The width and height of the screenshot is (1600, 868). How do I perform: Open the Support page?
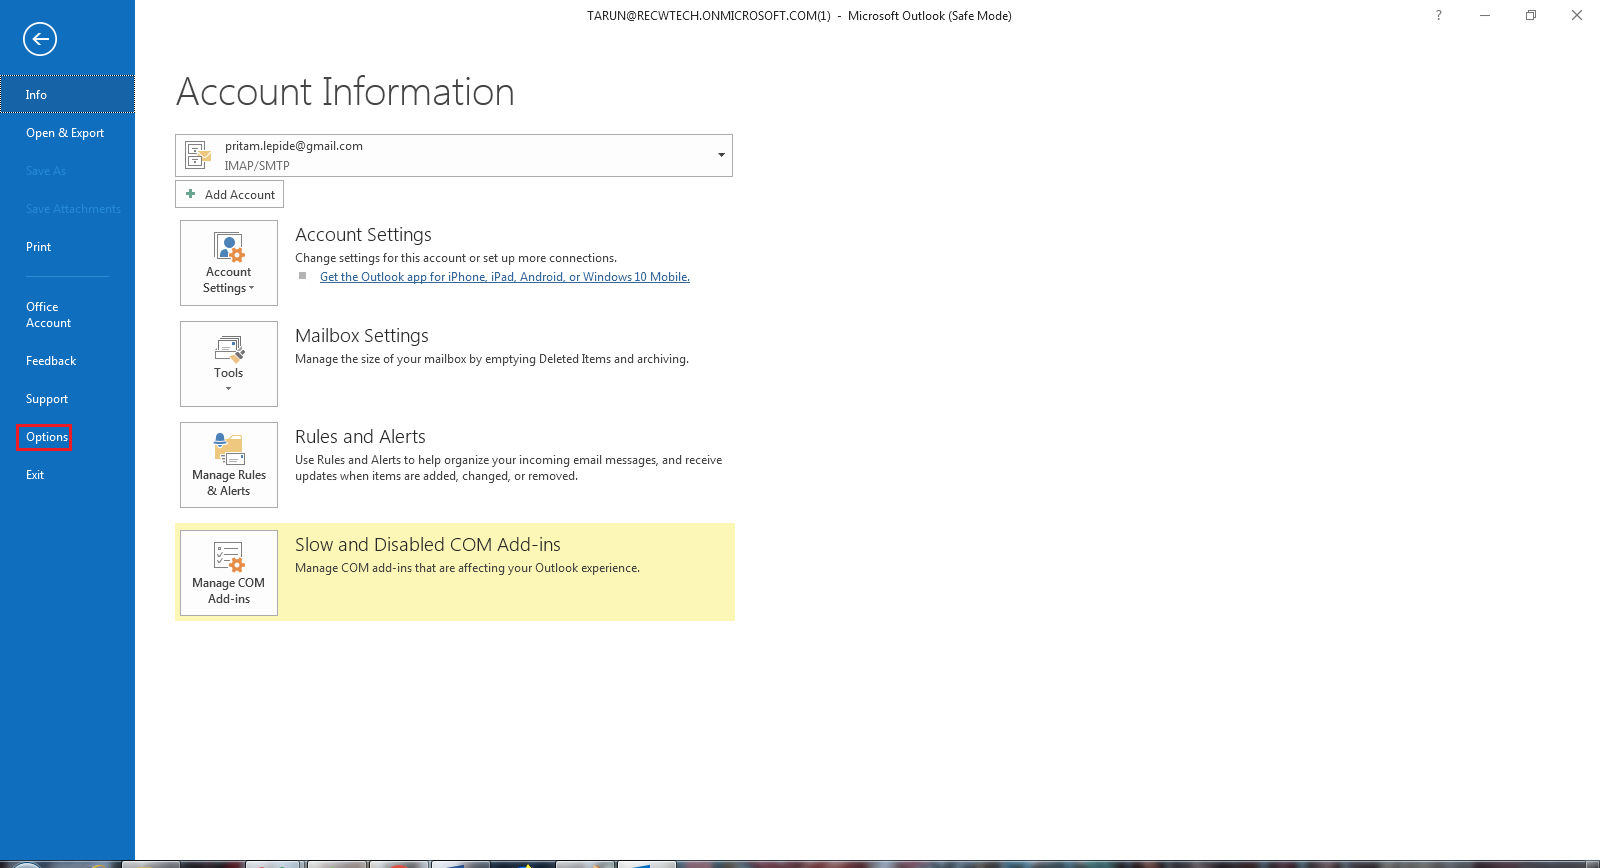(67, 399)
